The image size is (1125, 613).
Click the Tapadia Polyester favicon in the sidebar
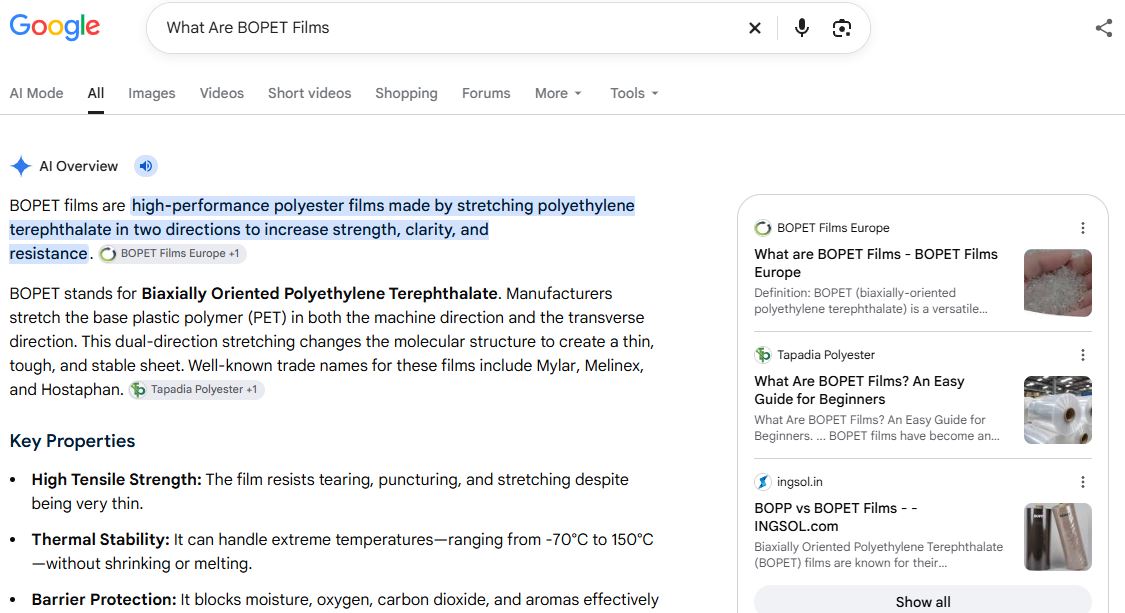point(763,355)
